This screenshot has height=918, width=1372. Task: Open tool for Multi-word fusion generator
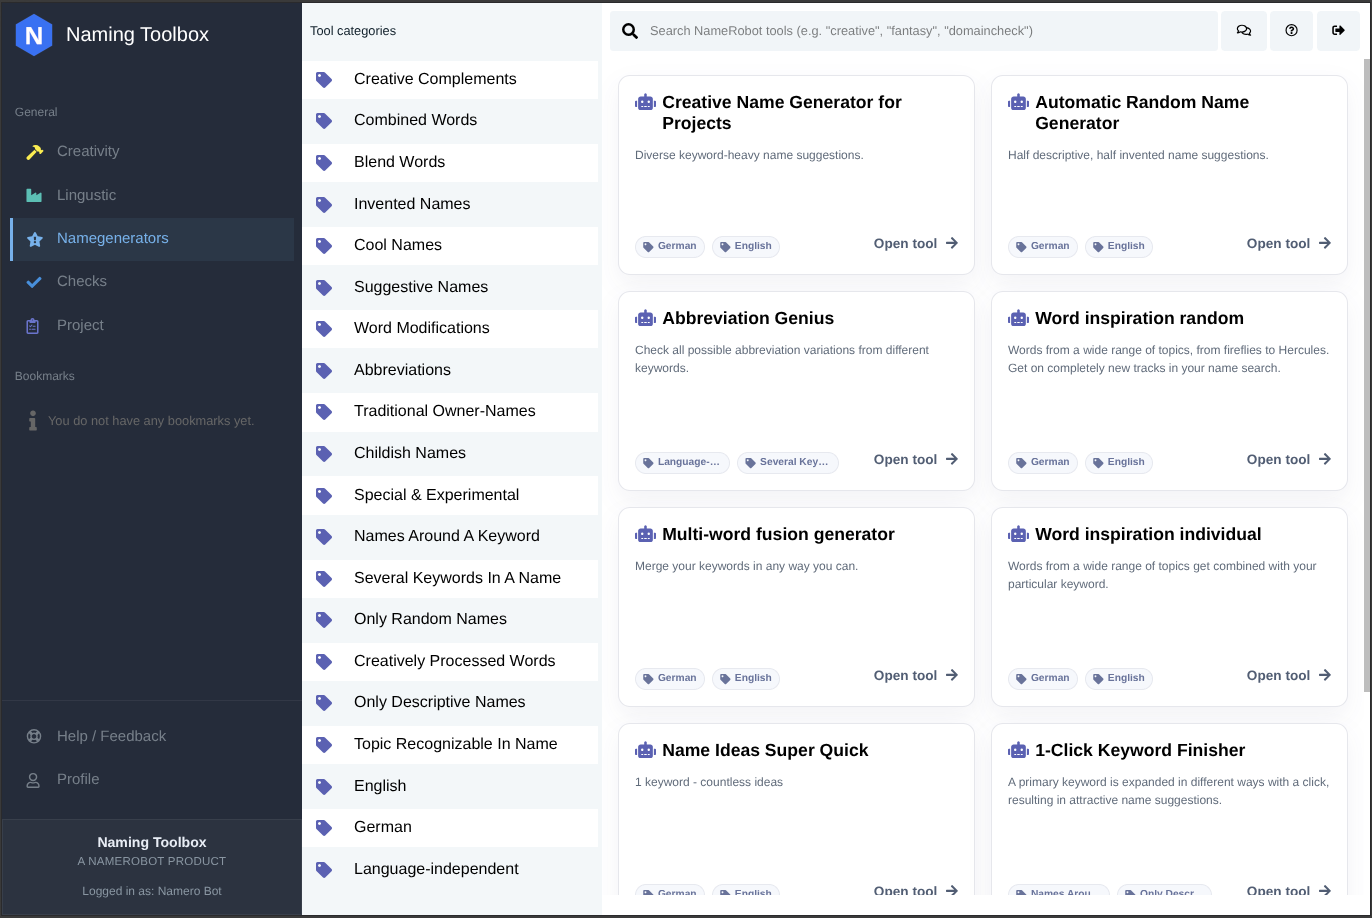[915, 676]
